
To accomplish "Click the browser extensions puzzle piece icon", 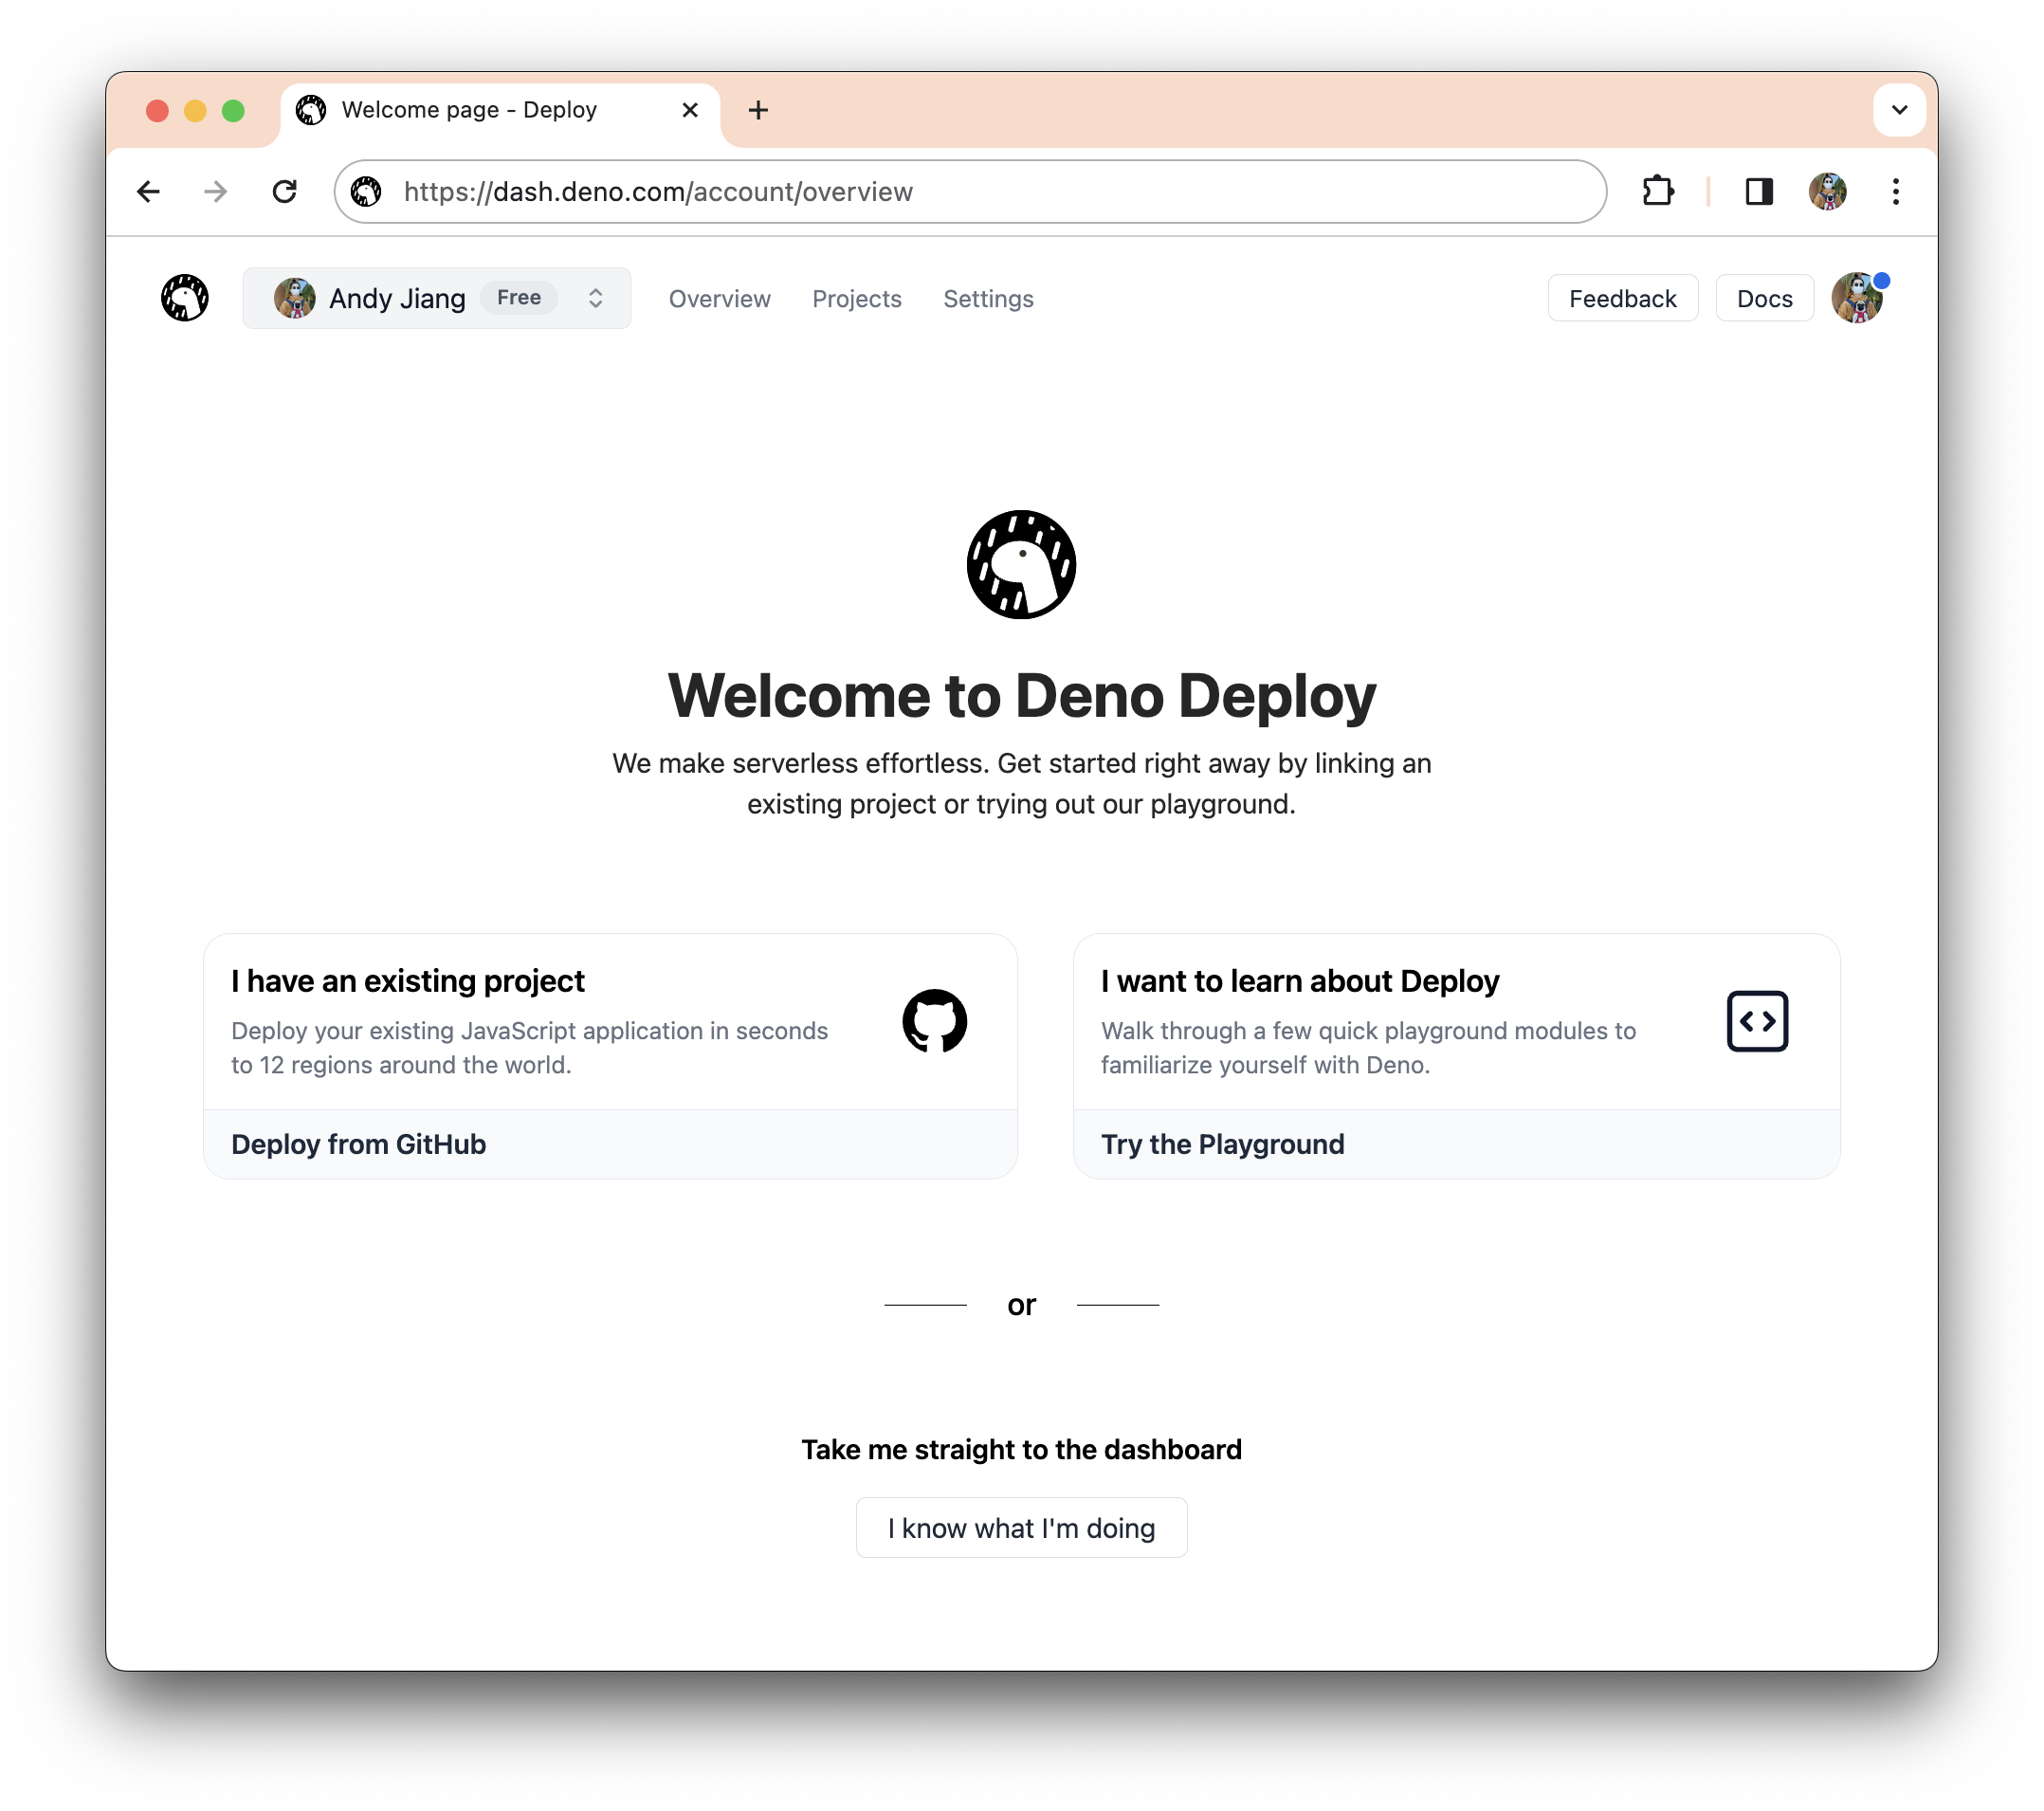I will 1659,191.
